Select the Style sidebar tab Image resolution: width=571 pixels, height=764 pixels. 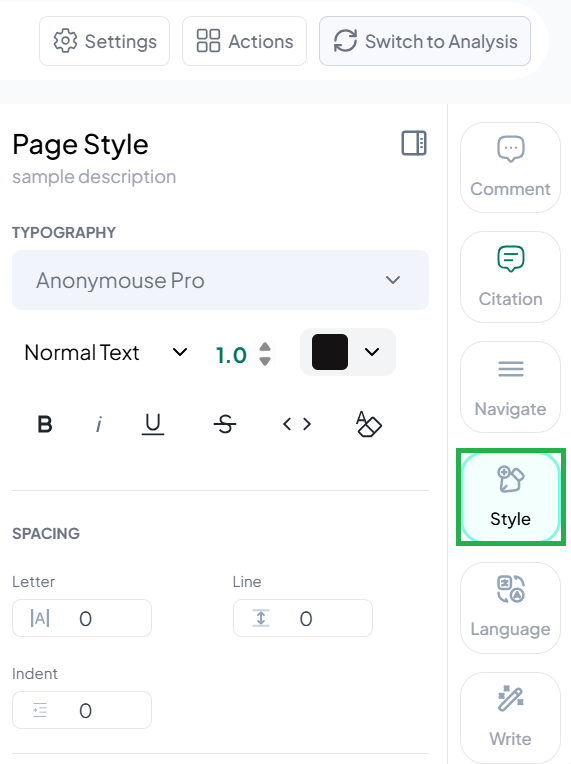[510, 497]
